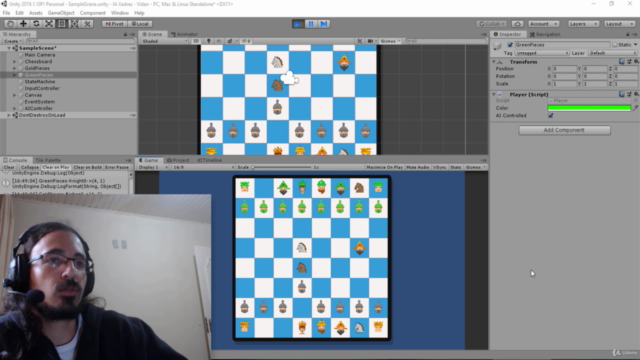The image size is (640, 360).
Task: Open the Shaded draw mode dropdown
Action: tap(164, 41)
